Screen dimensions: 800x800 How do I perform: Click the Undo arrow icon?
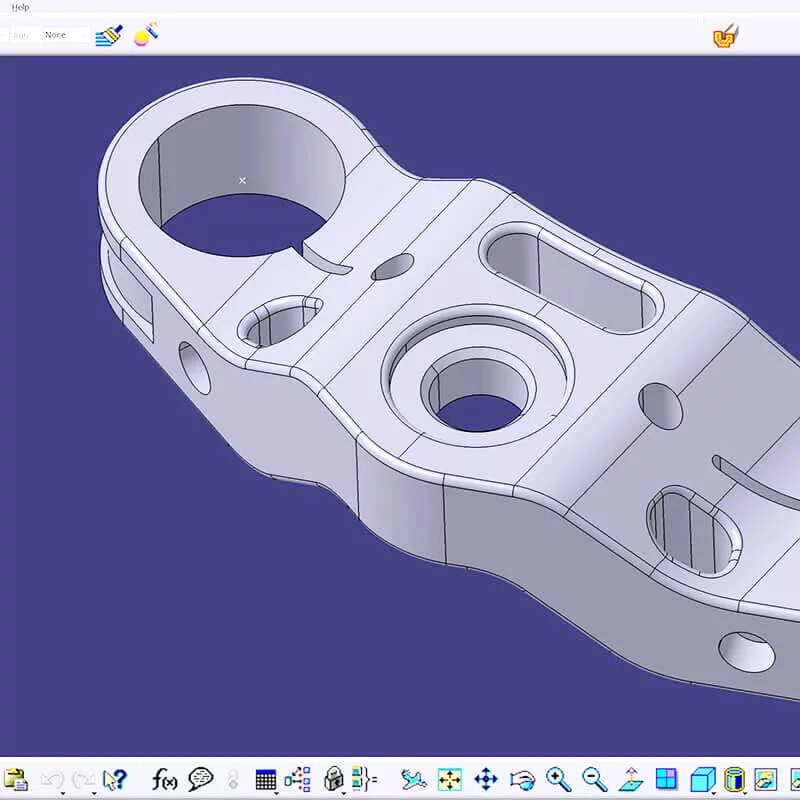click(52, 779)
